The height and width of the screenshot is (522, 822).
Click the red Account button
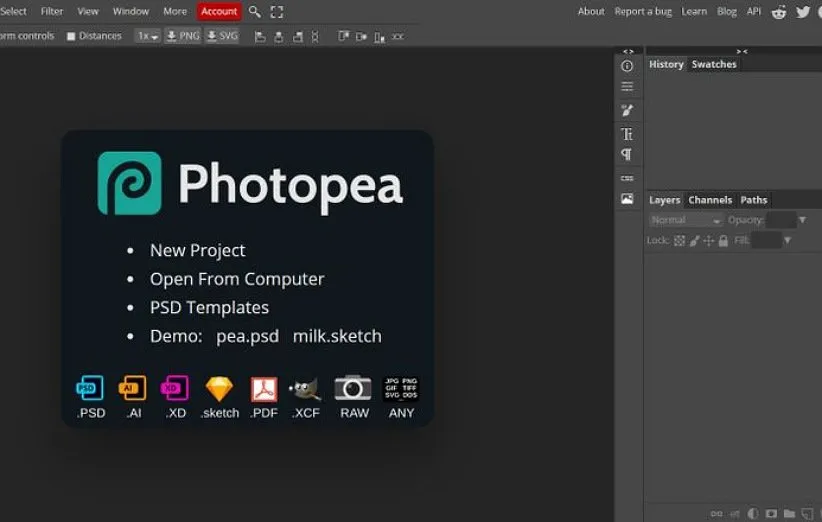pyautogui.click(x=219, y=12)
